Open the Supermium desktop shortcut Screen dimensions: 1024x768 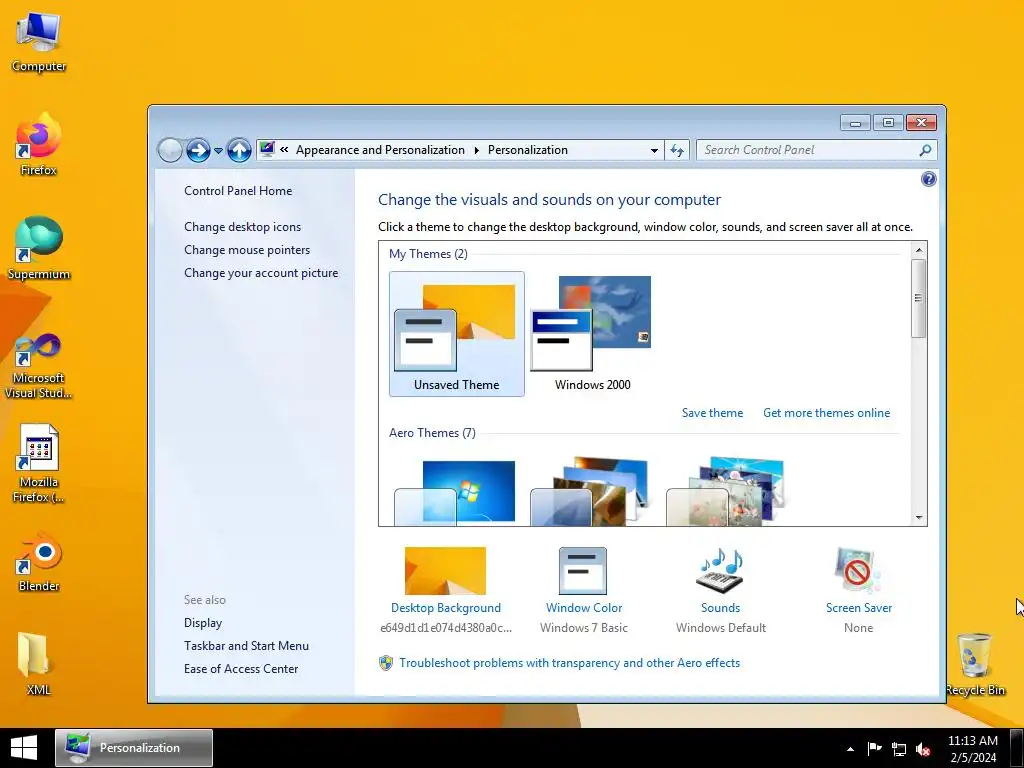tap(39, 249)
